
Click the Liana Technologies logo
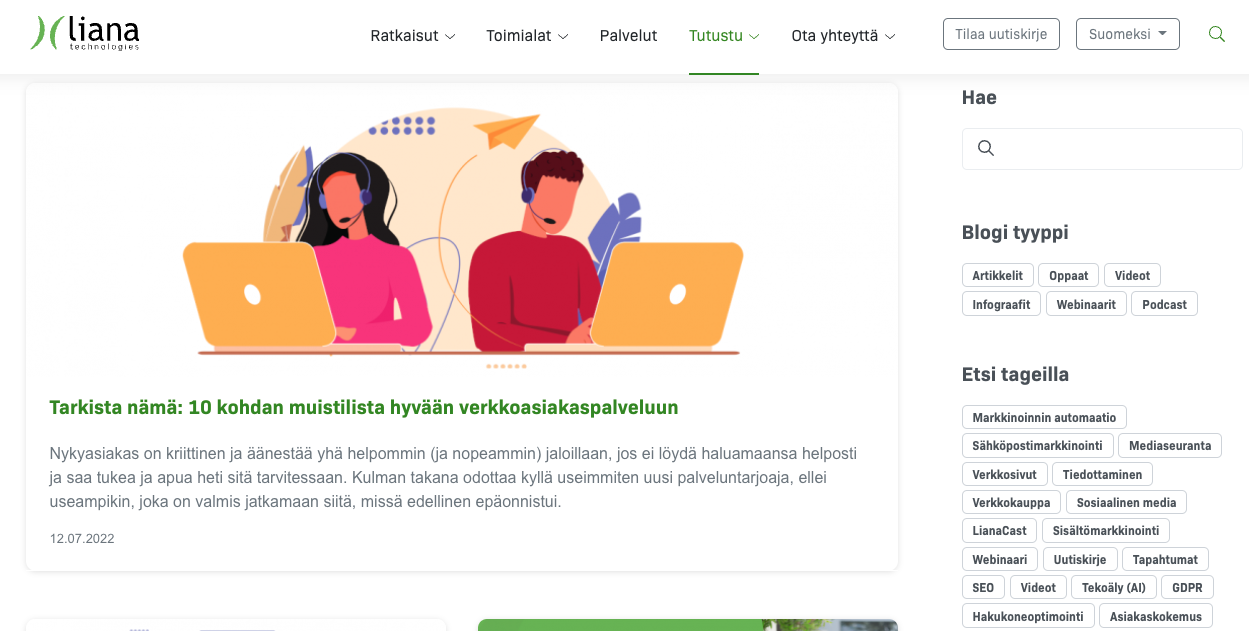click(85, 33)
